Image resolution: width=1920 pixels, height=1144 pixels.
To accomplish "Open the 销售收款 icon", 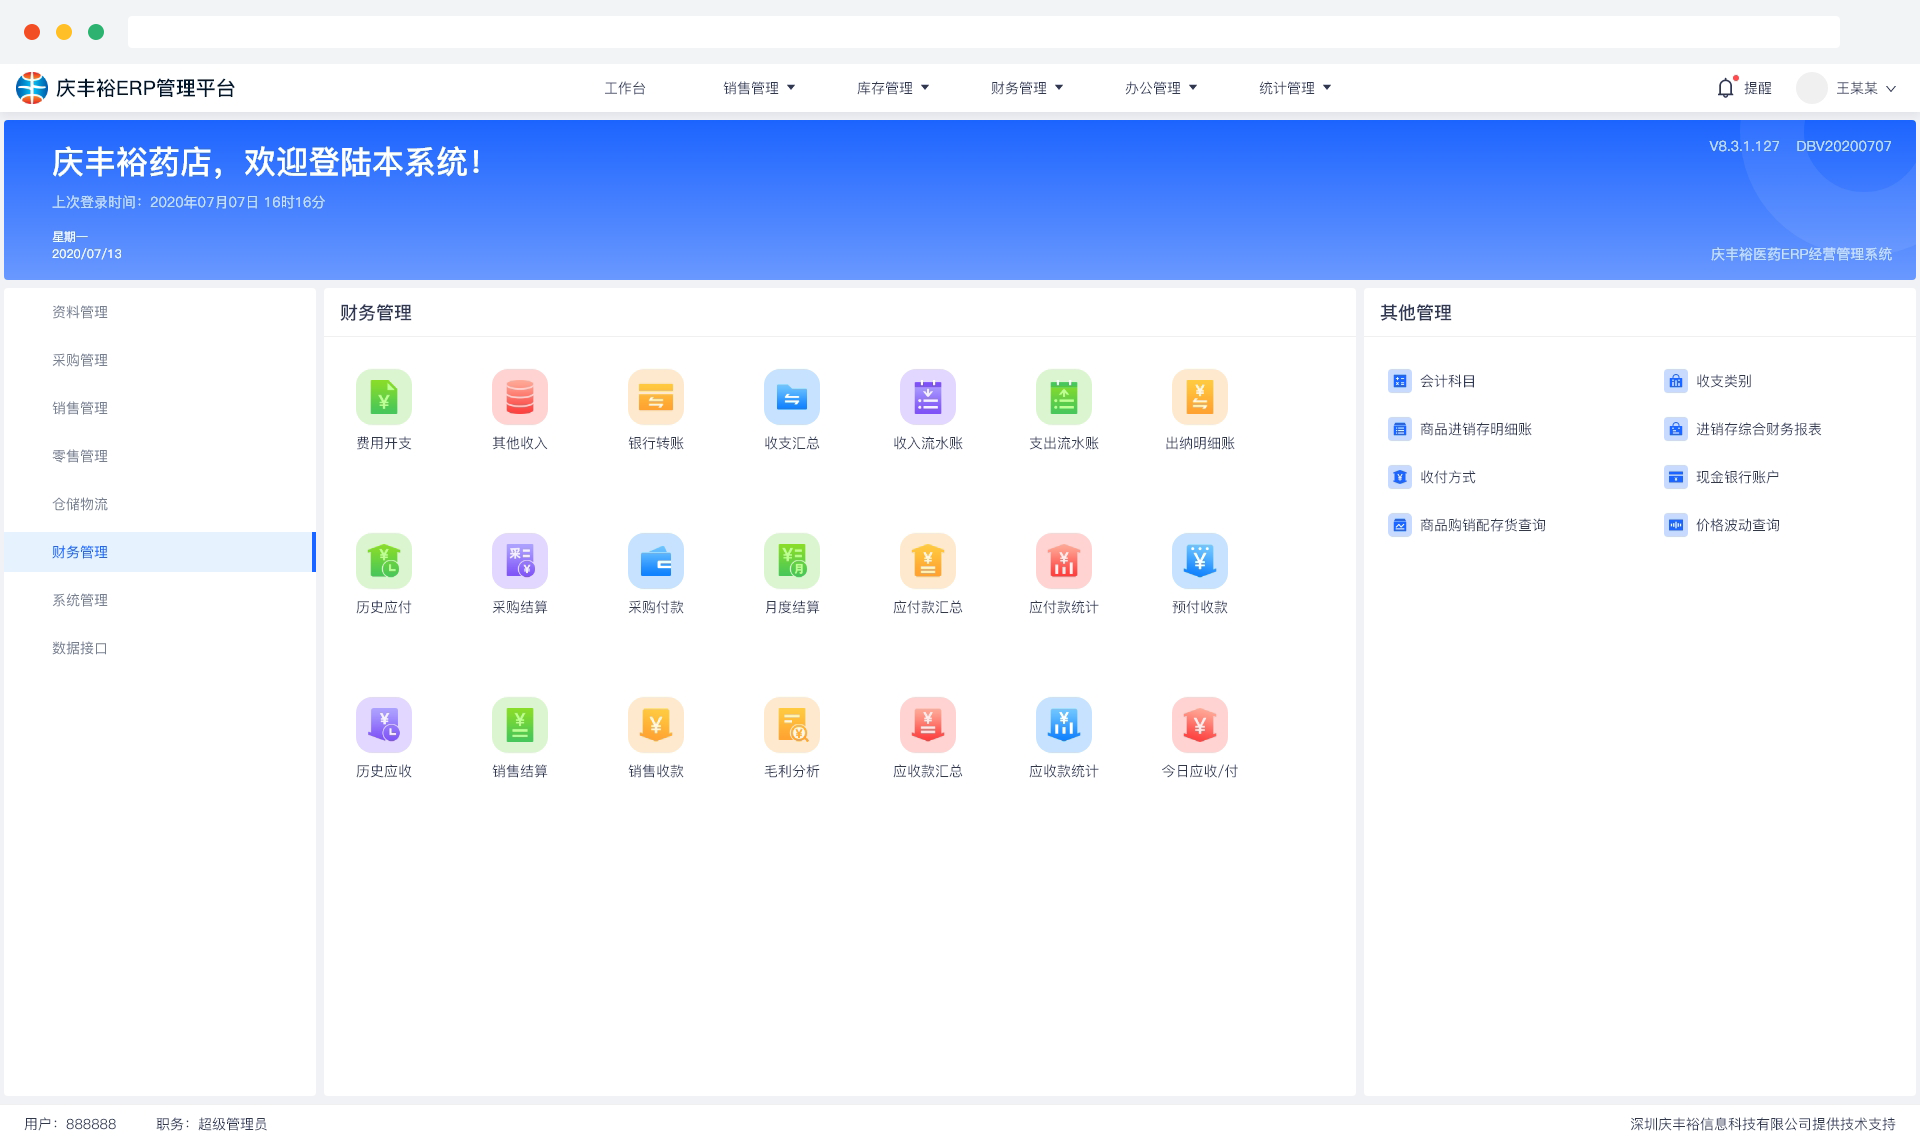I will pos(656,725).
